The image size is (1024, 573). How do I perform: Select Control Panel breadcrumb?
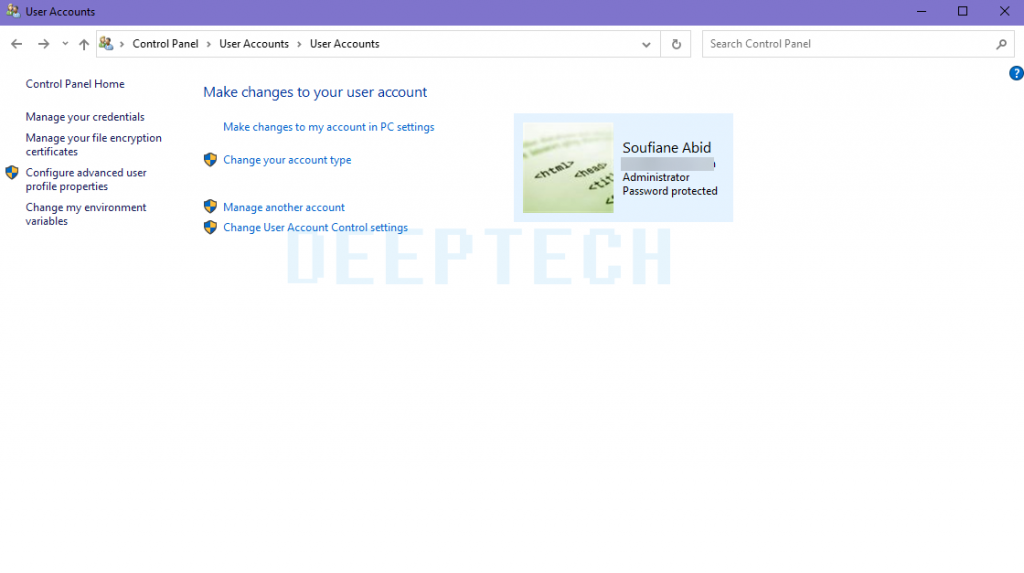[x=165, y=44]
